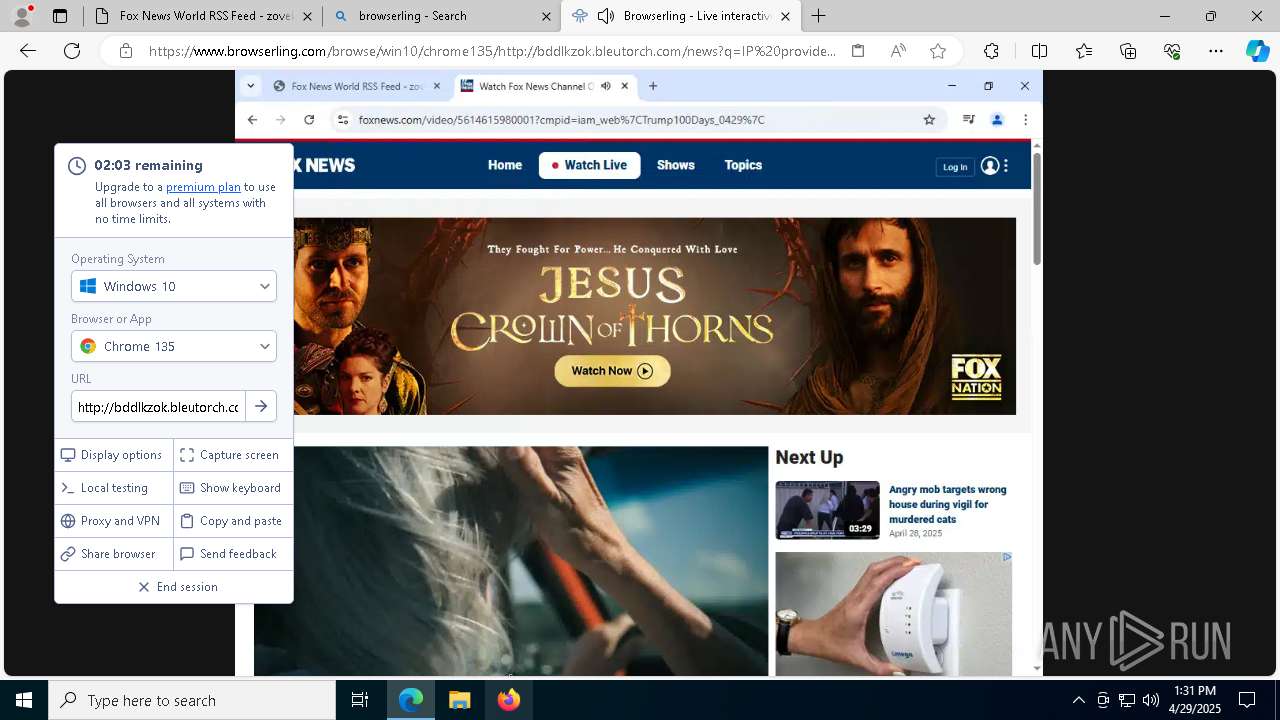Open Chrome media control icon
The height and width of the screenshot is (720, 1280).
(x=968, y=120)
